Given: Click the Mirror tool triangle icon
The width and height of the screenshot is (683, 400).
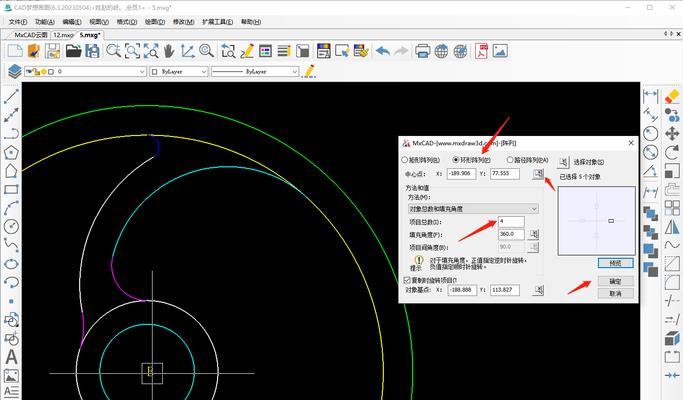Looking at the screenshot, I should (673, 226).
